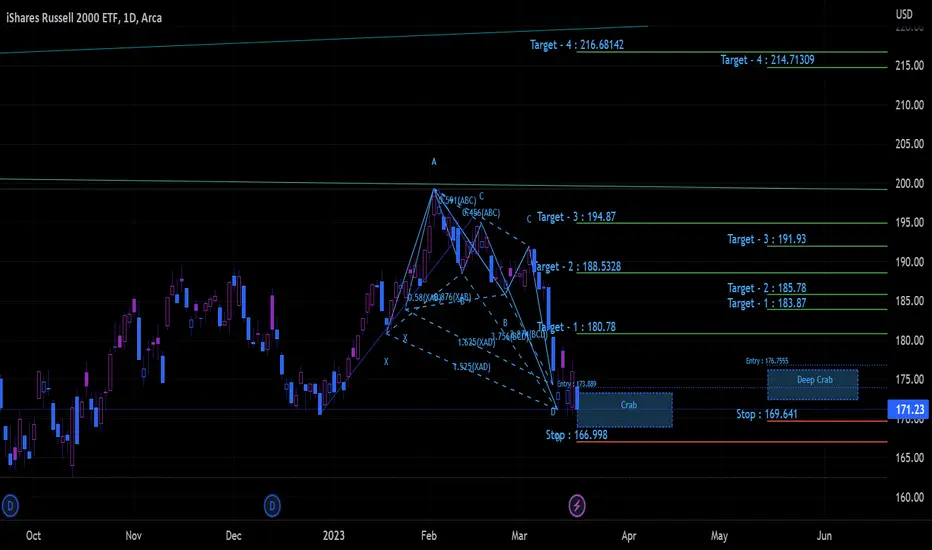Screen dimensions: 932x550
Task: Click the Target - 4 : 214.71309 label
Action: point(767,59)
